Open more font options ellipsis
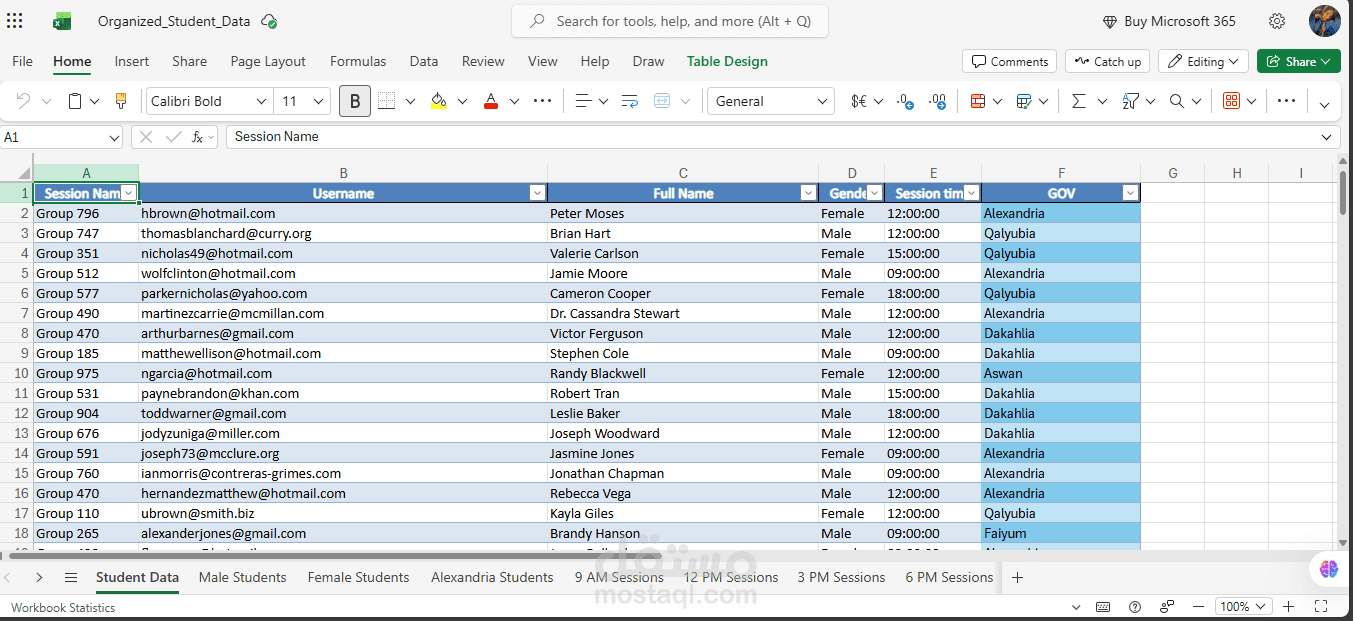This screenshot has width=1353, height=621. (542, 101)
